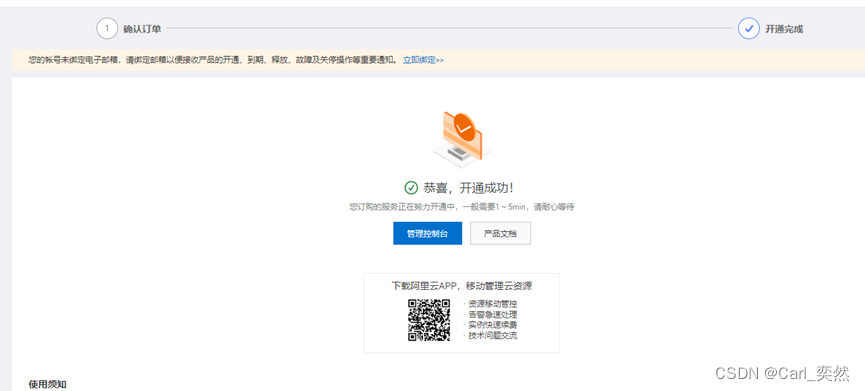Click the 开通完成 step label

(784, 29)
